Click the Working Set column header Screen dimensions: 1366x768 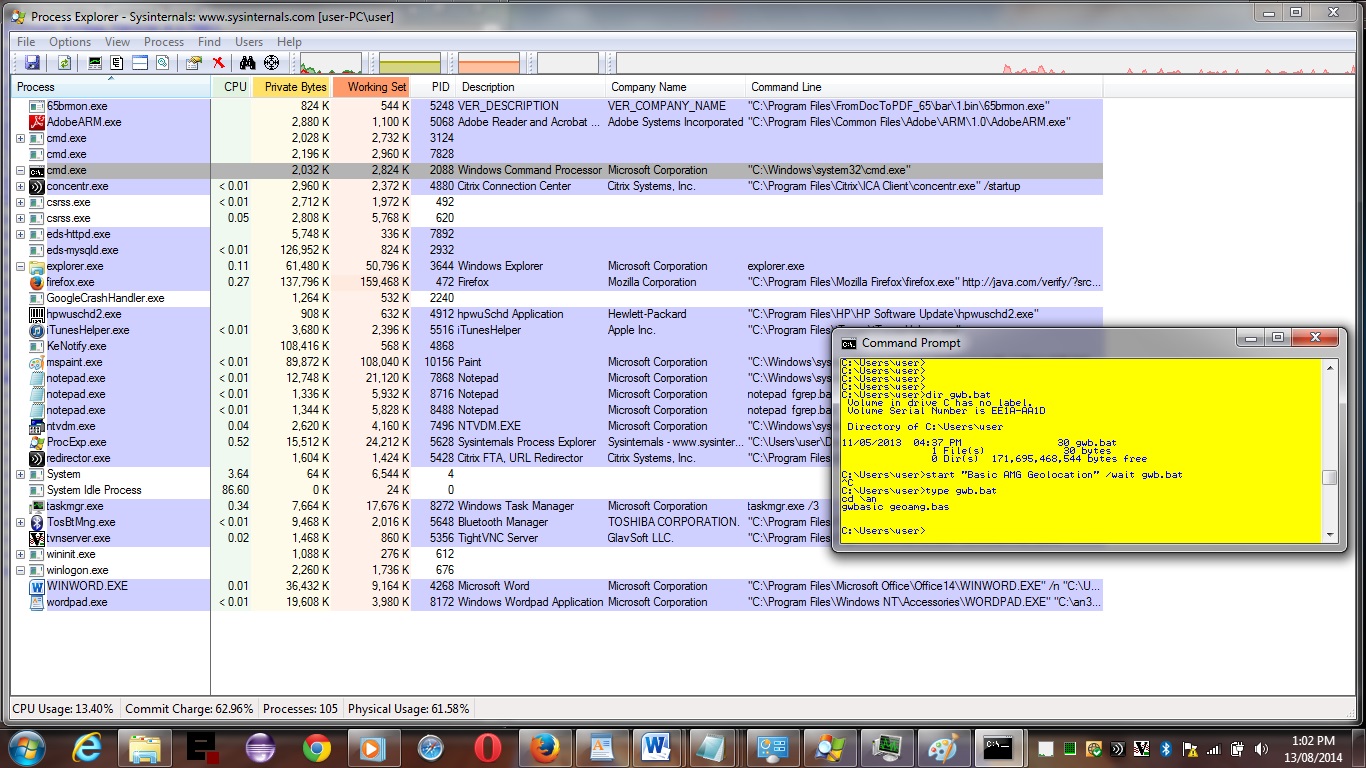coord(376,87)
